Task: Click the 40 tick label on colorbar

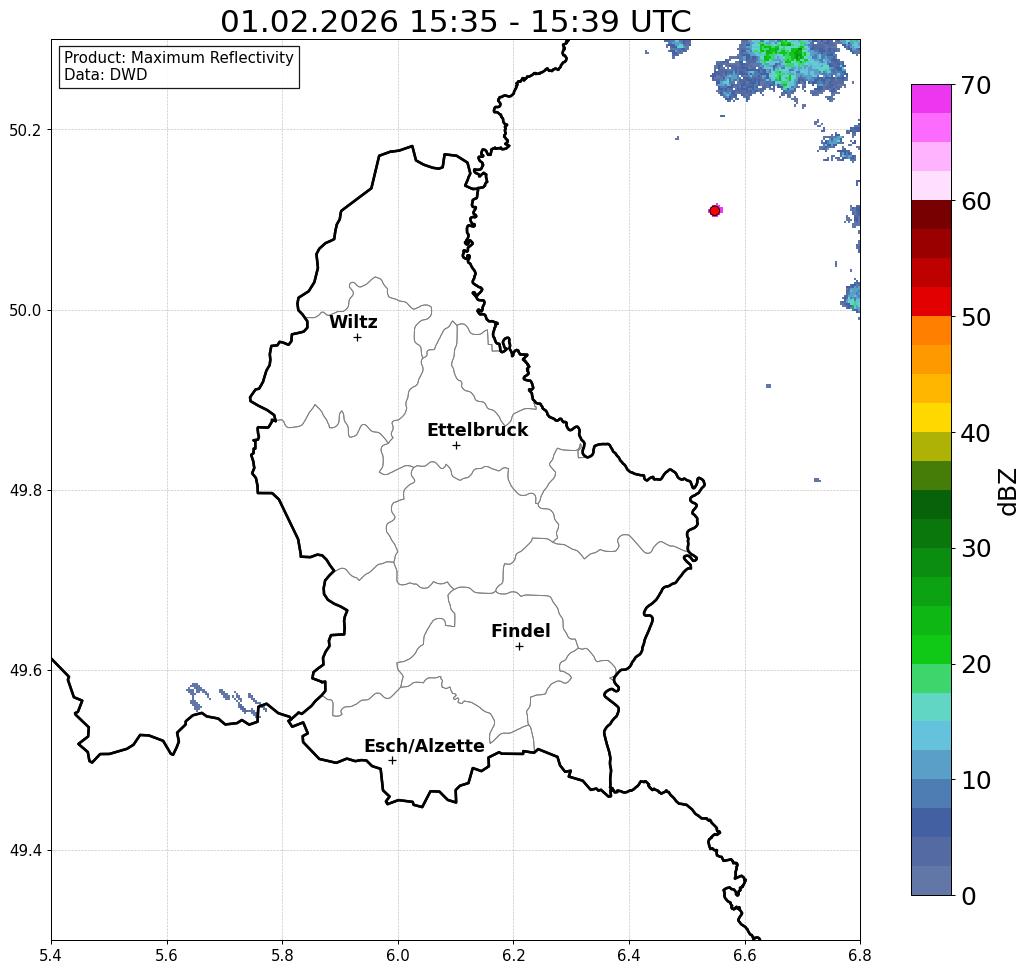Action: coord(976,433)
